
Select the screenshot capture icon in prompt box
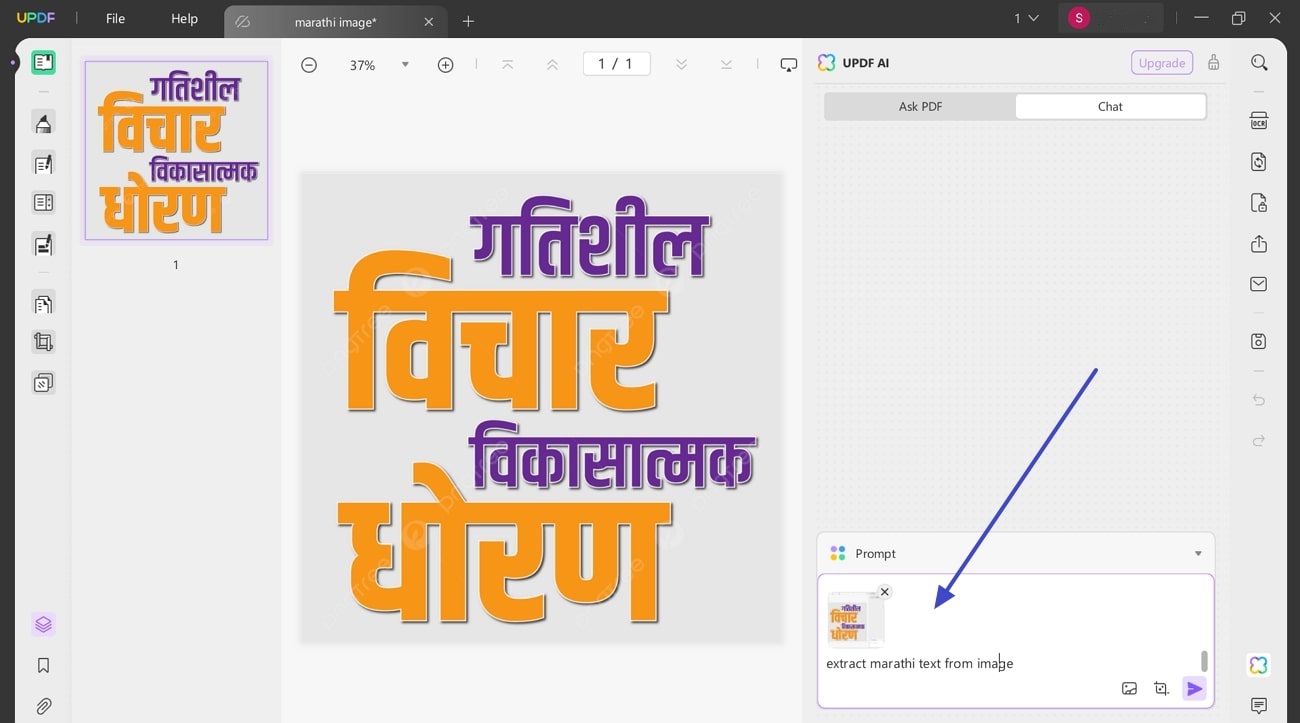pos(1161,688)
